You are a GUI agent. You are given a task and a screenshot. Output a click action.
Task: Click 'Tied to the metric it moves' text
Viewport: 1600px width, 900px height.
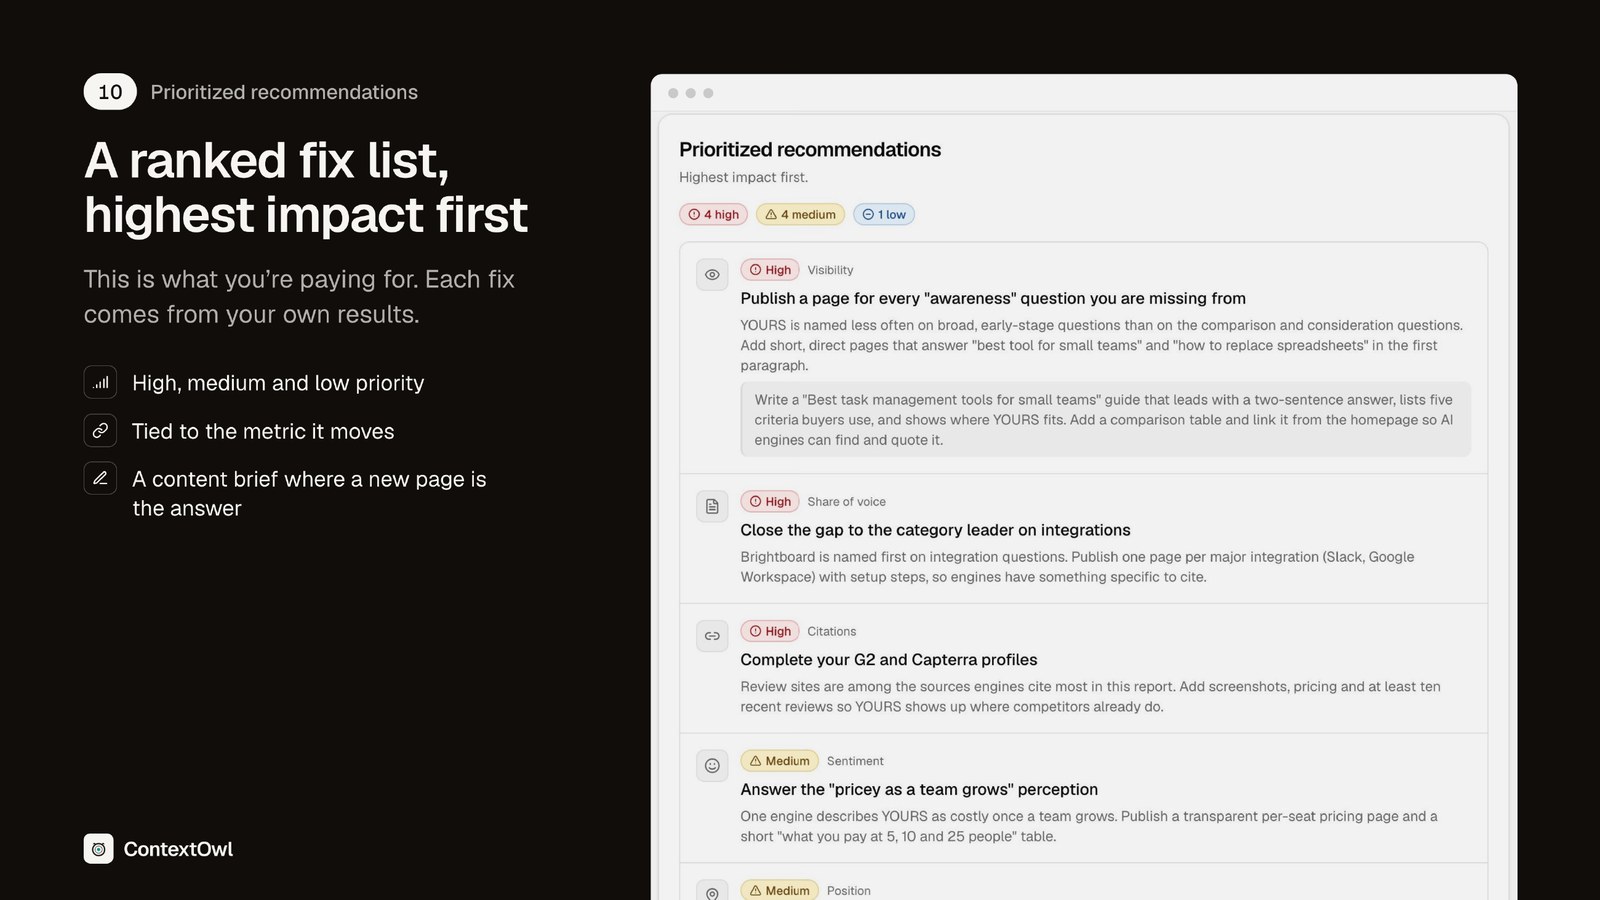tap(263, 432)
